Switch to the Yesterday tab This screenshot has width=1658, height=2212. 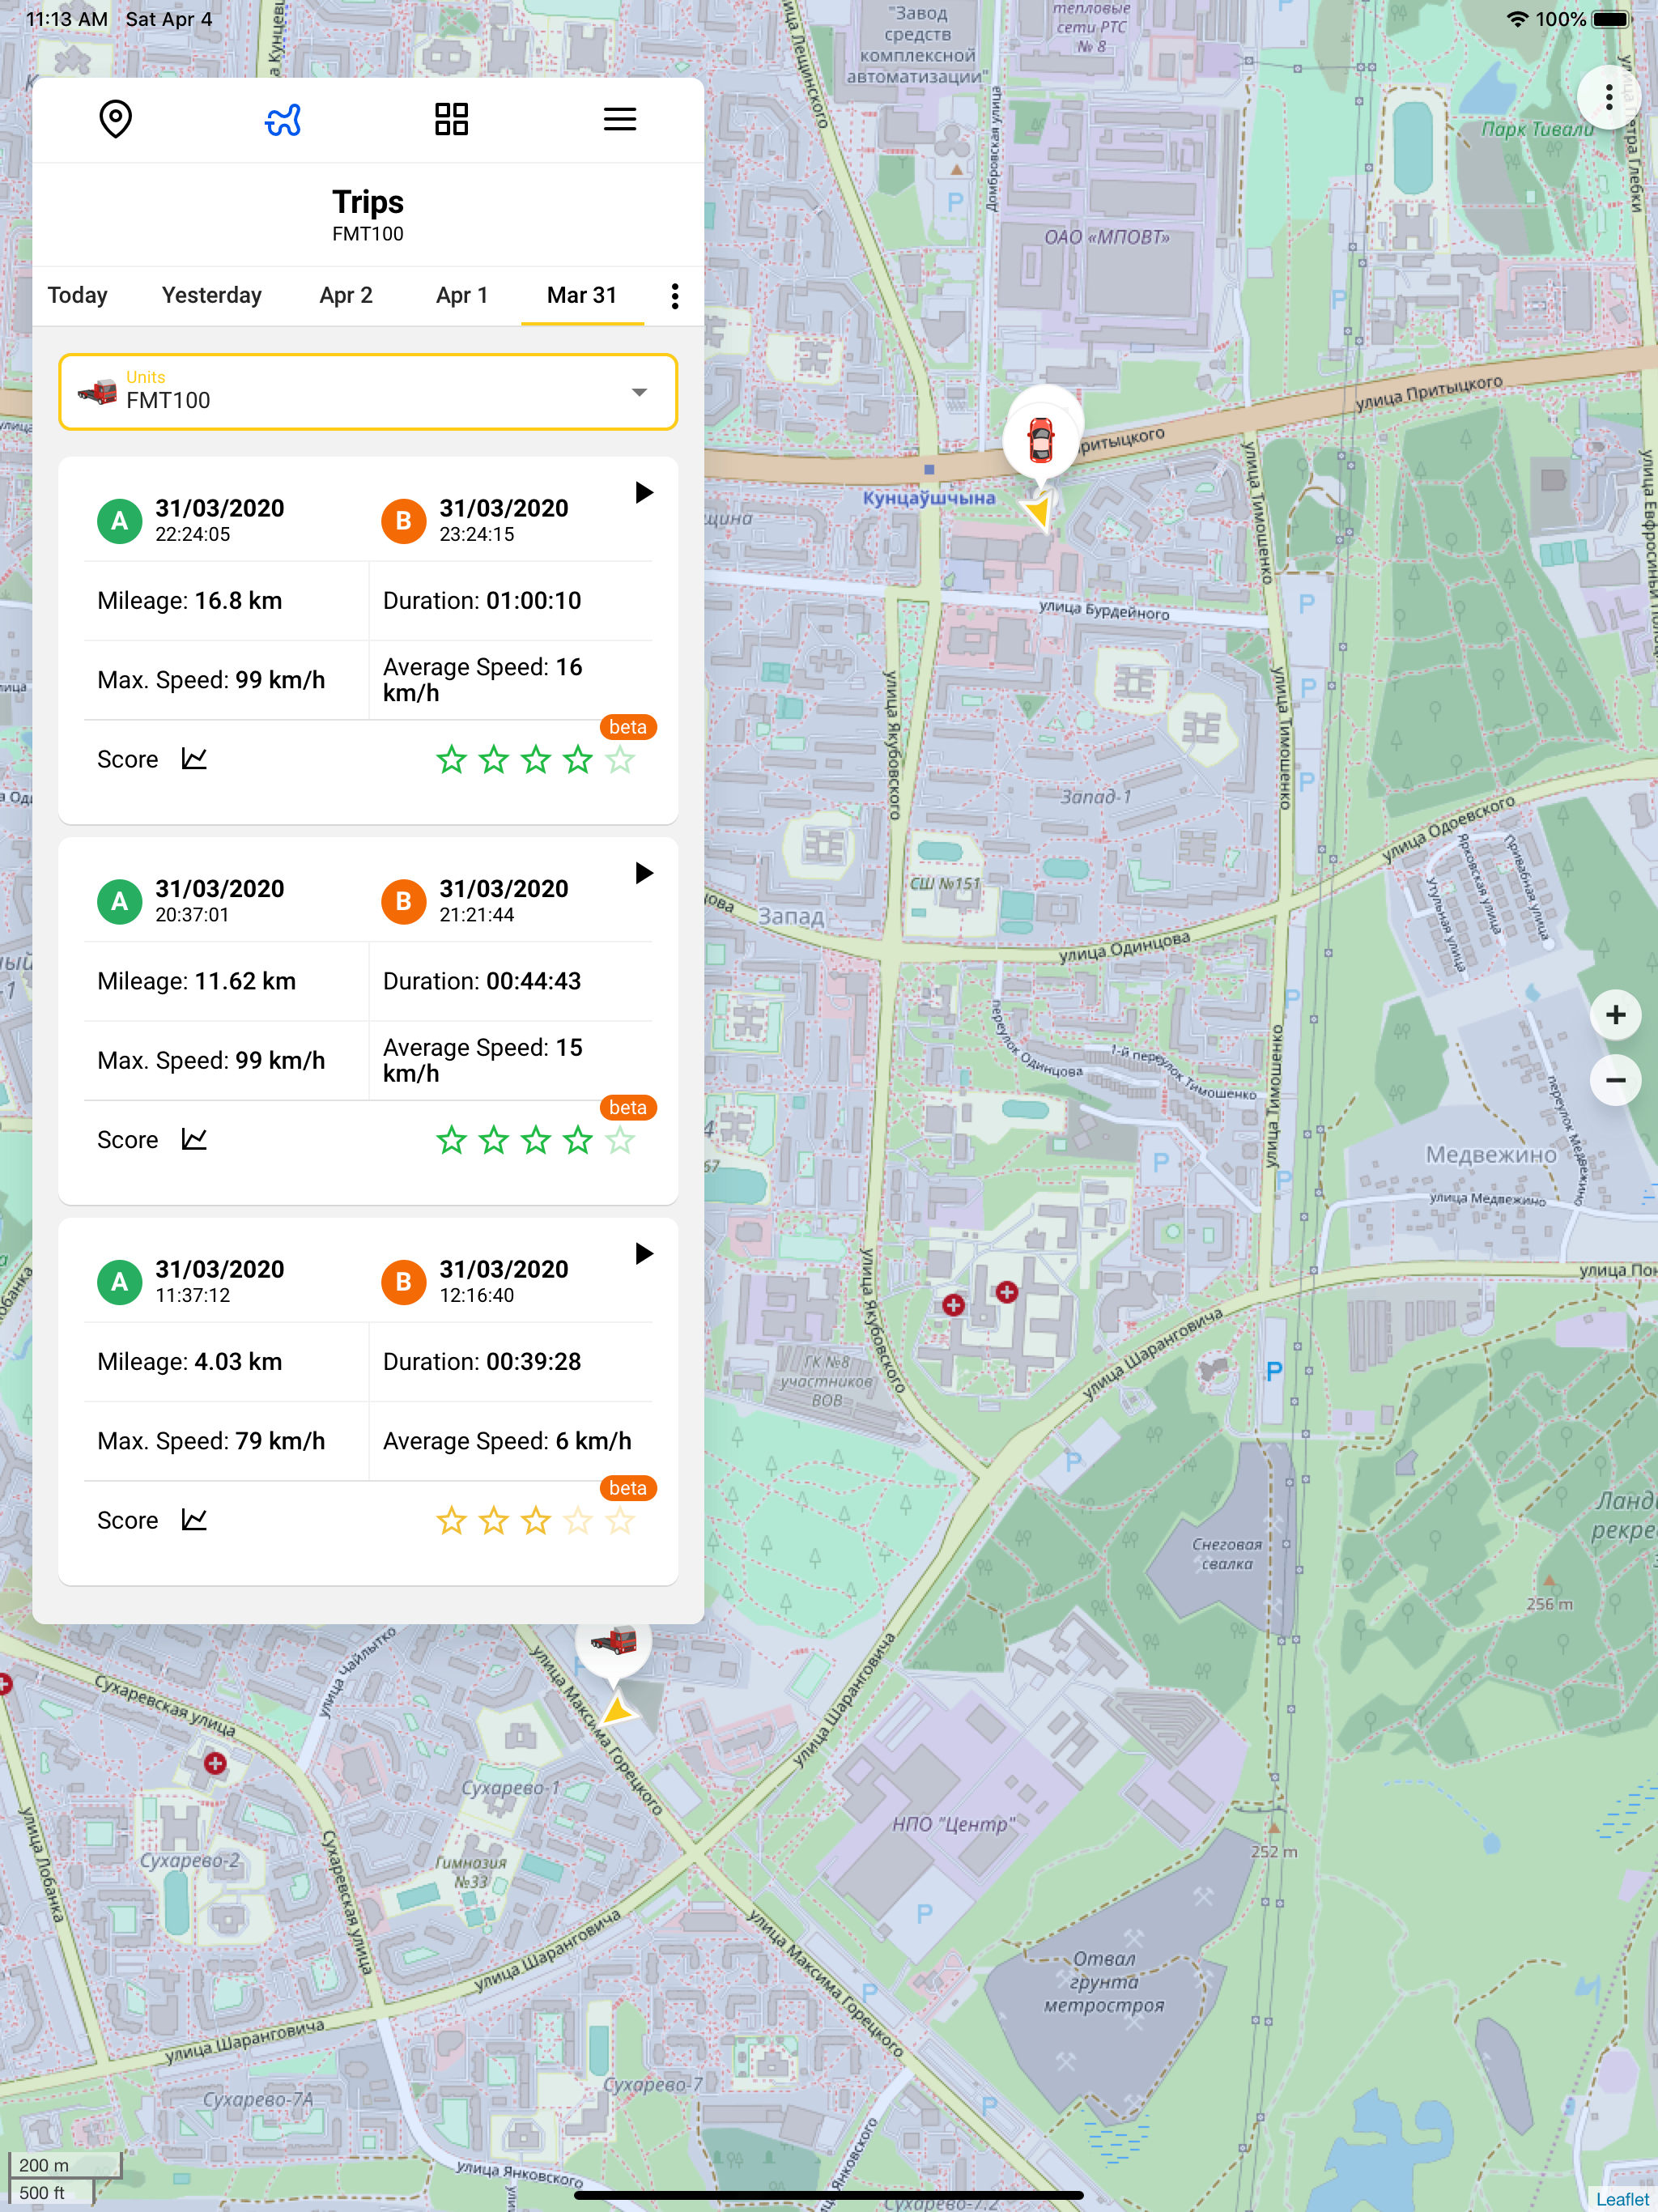tap(211, 296)
